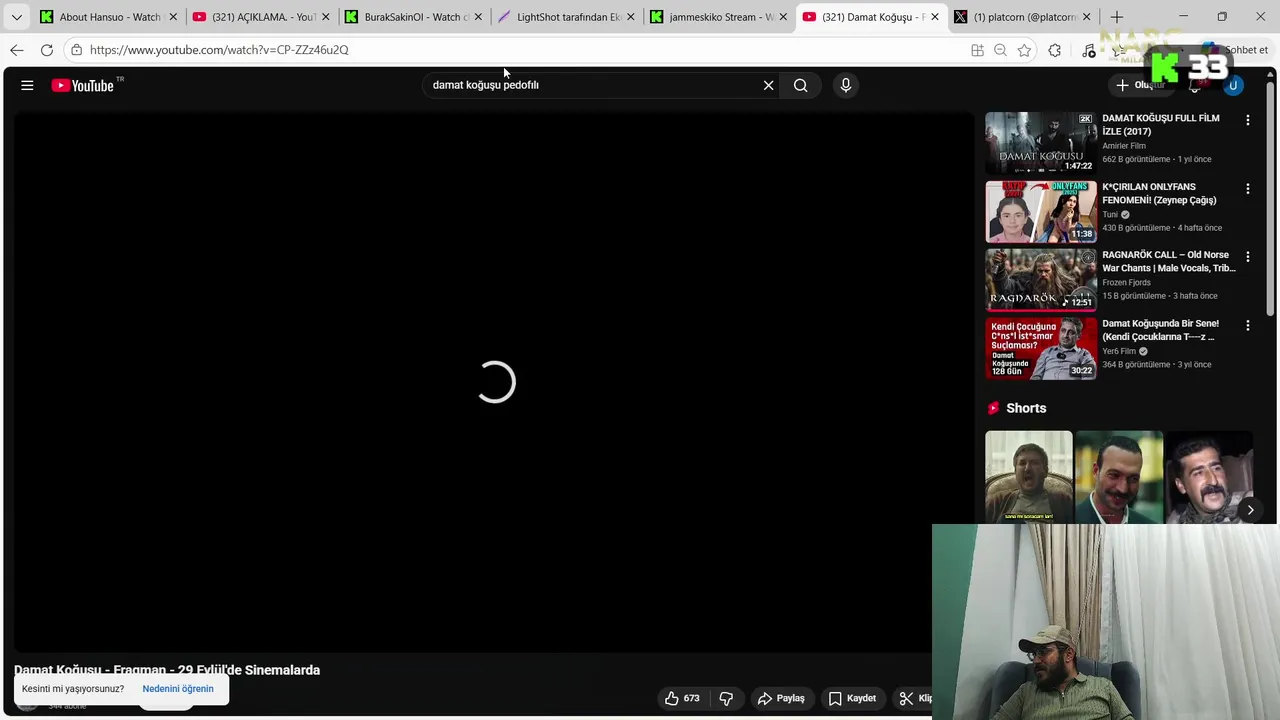Open the Oluştur create button
The height and width of the screenshot is (720, 1280).
[1142, 85]
